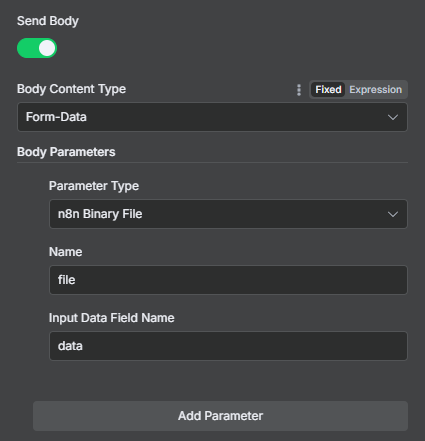Click the Input Data Field Name label
This screenshot has height=441, width=425.
pos(111,318)
